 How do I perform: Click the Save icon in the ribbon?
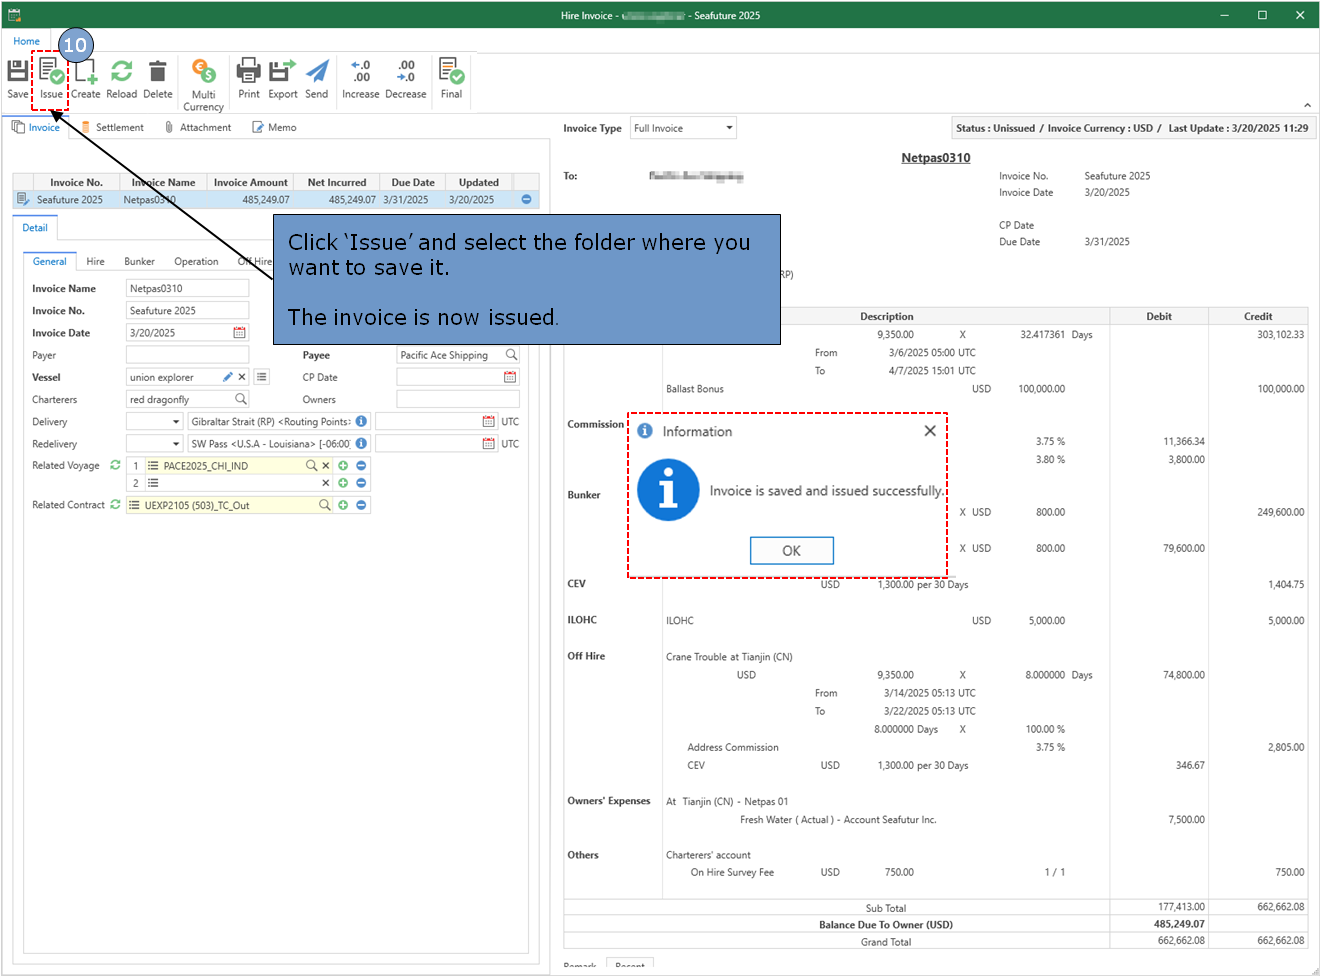18,73
